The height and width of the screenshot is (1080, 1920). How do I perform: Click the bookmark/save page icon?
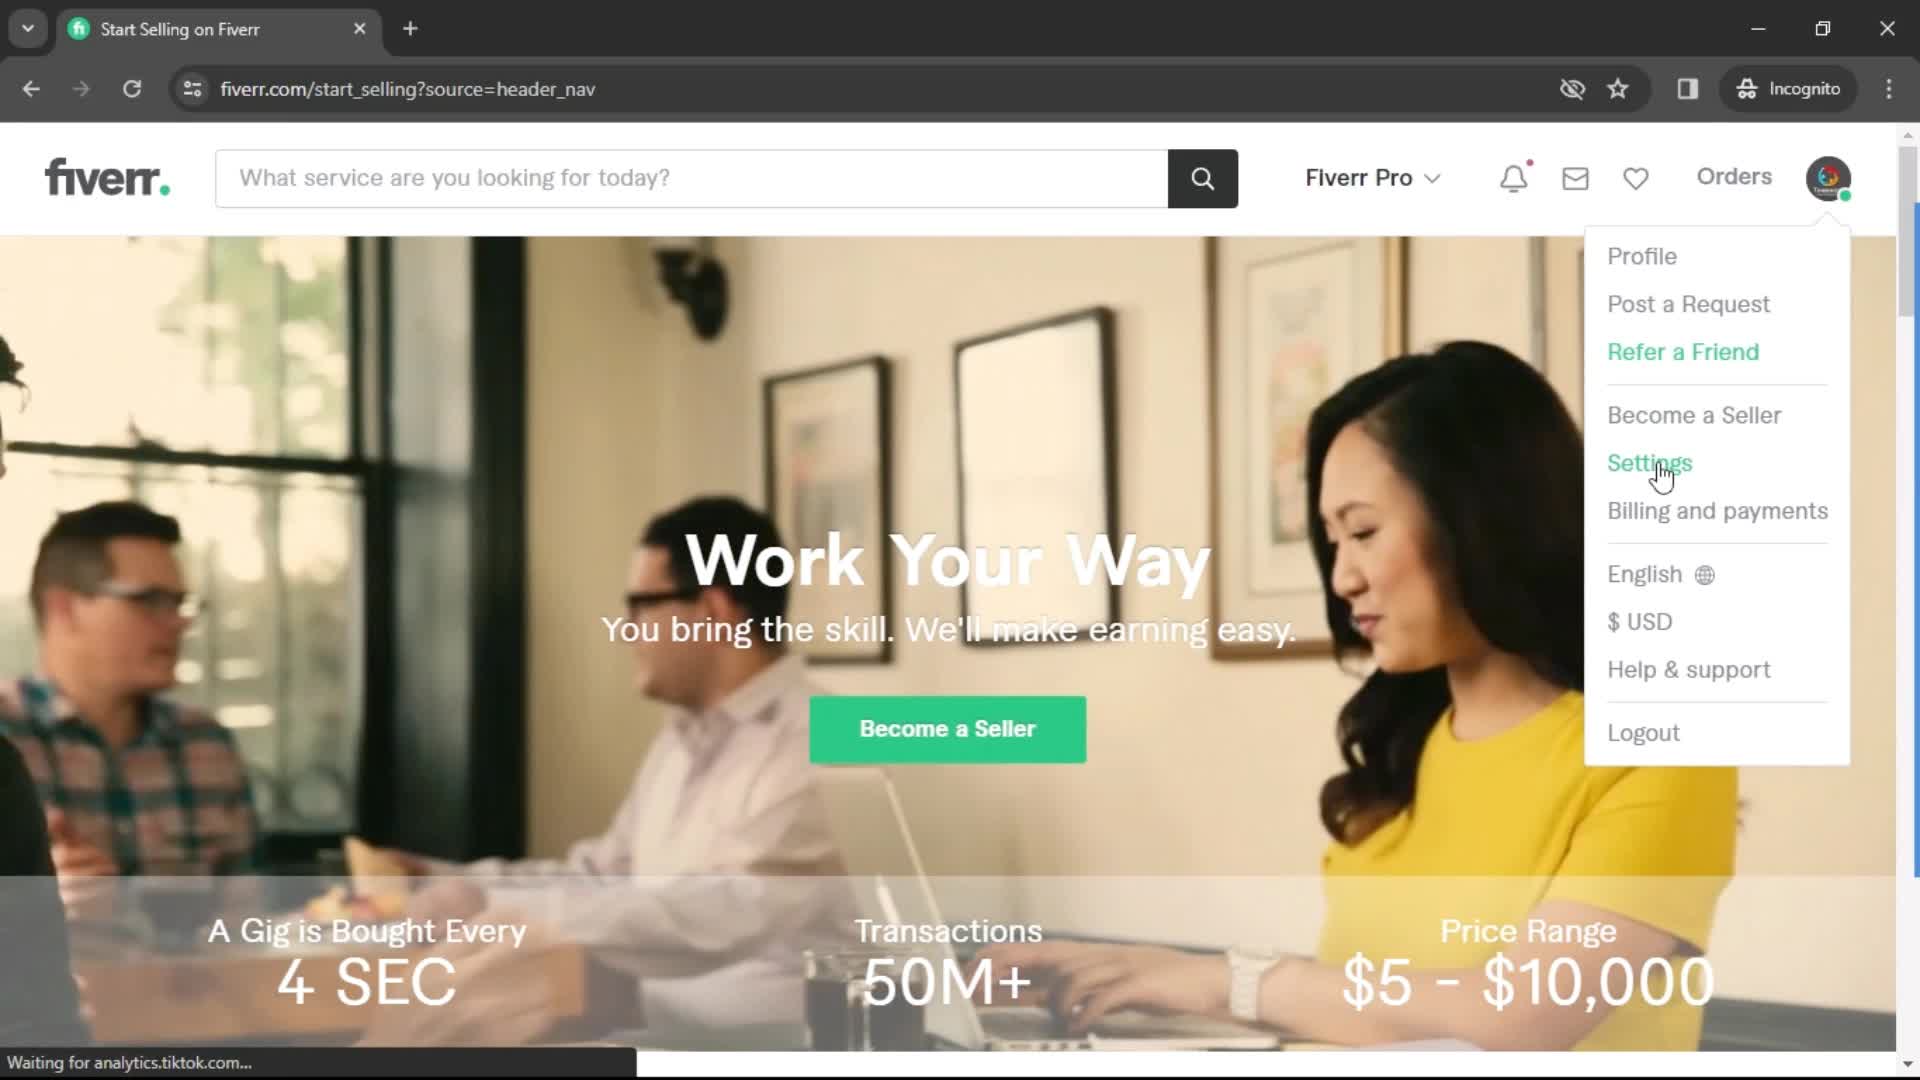click(1618, 88)
